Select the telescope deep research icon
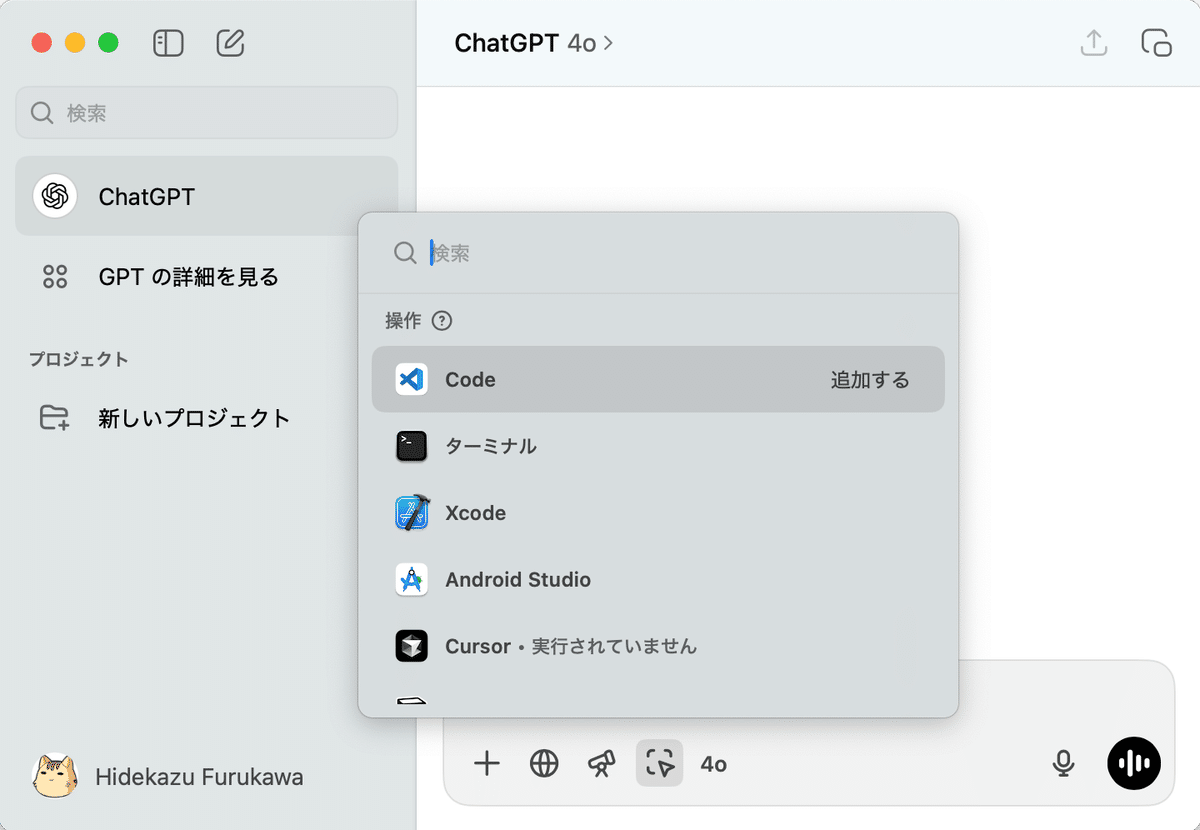Image resolution: width=1200 pixels, height=830 pixels. (601, 763)
